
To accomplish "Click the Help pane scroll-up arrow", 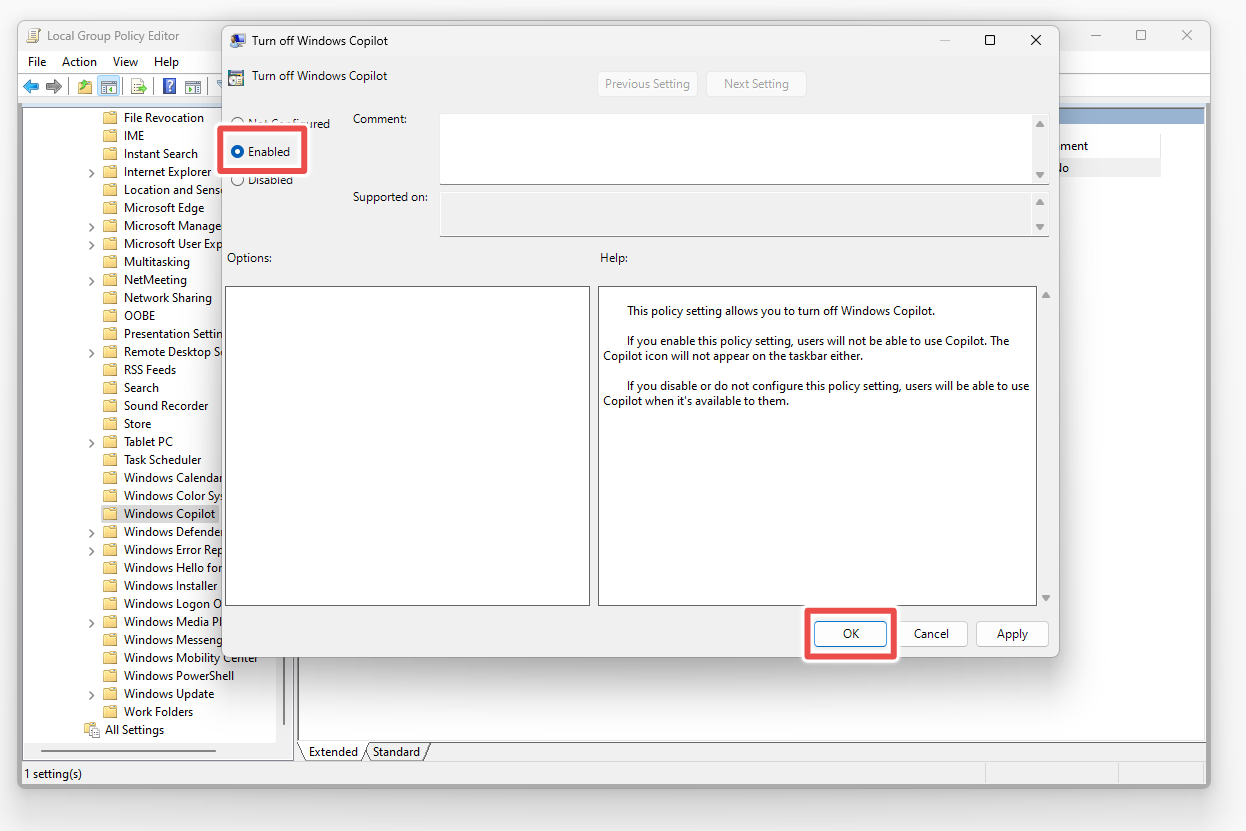I will (x=1046, y=295).
